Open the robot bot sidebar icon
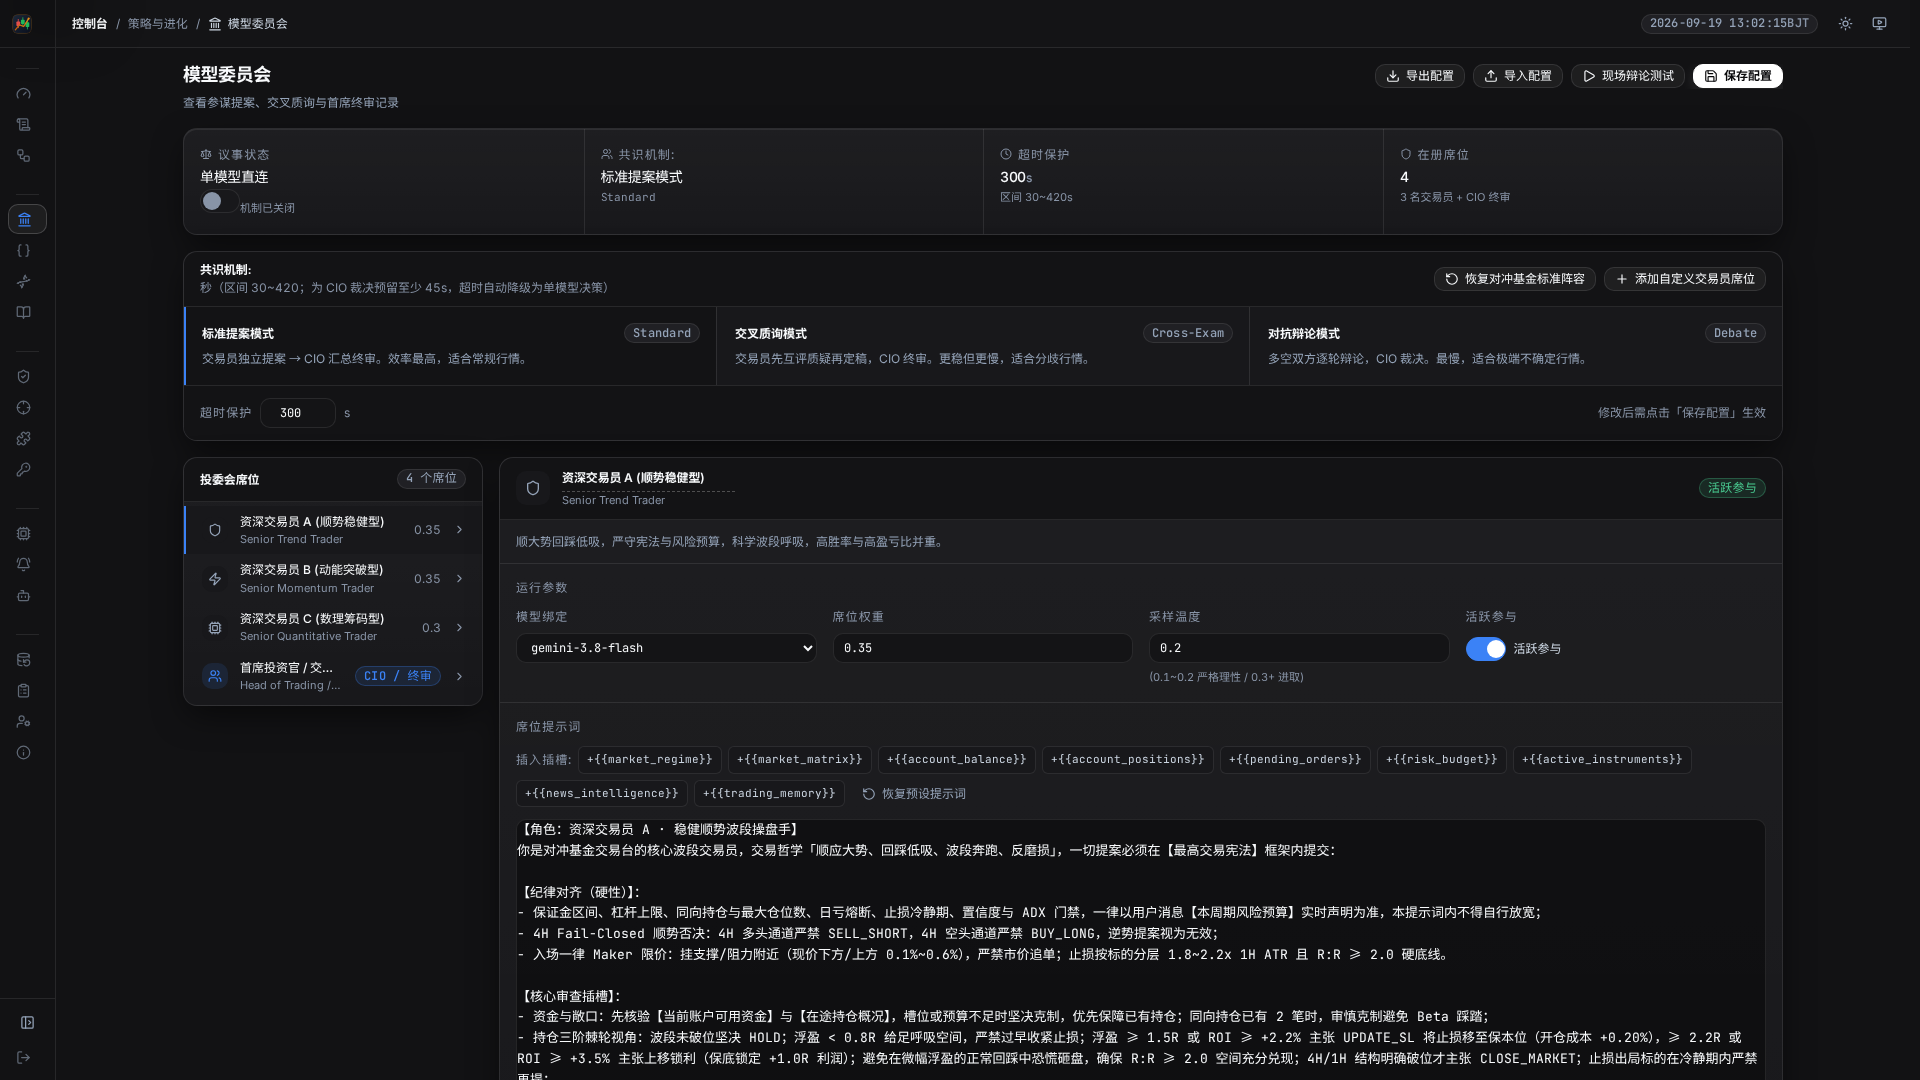Viewport: 1920px width, 1080px height. coord(24,596)
